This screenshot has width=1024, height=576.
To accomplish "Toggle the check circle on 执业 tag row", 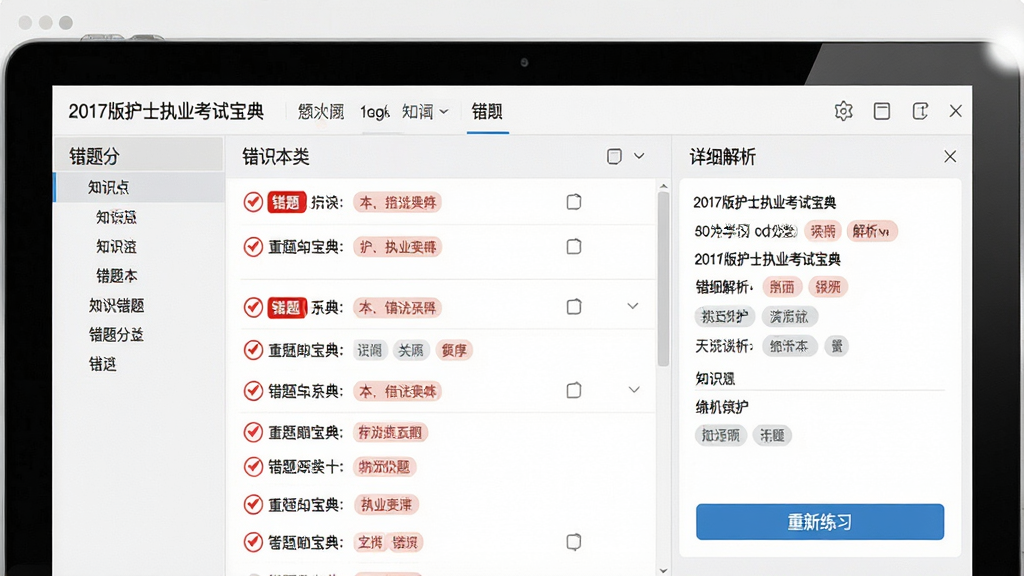I will click(x=253, y=504).
